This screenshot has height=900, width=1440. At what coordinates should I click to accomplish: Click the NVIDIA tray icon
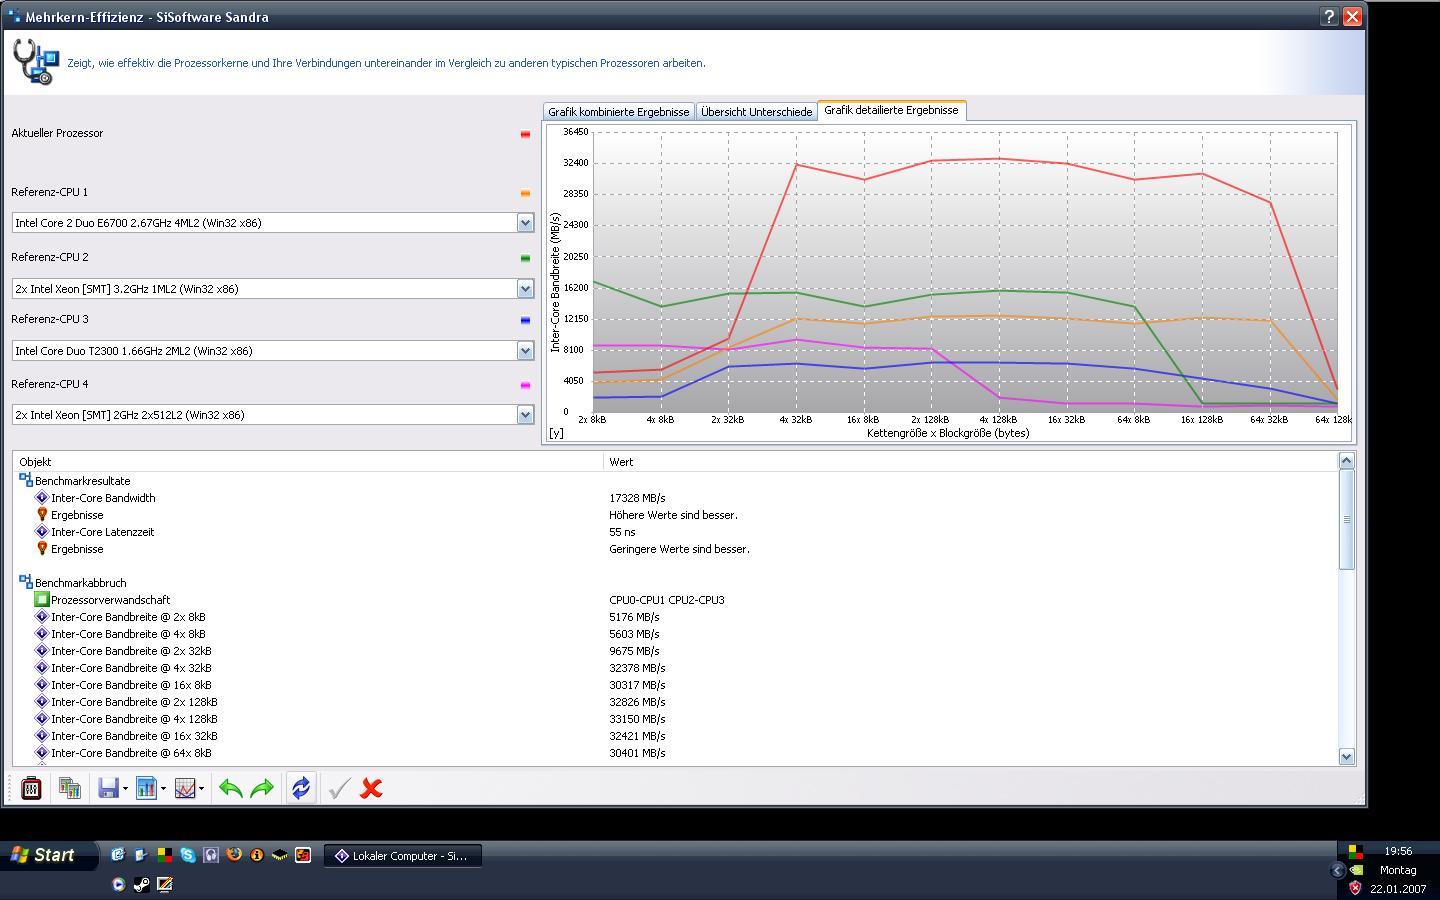(x=1356, y=870)
